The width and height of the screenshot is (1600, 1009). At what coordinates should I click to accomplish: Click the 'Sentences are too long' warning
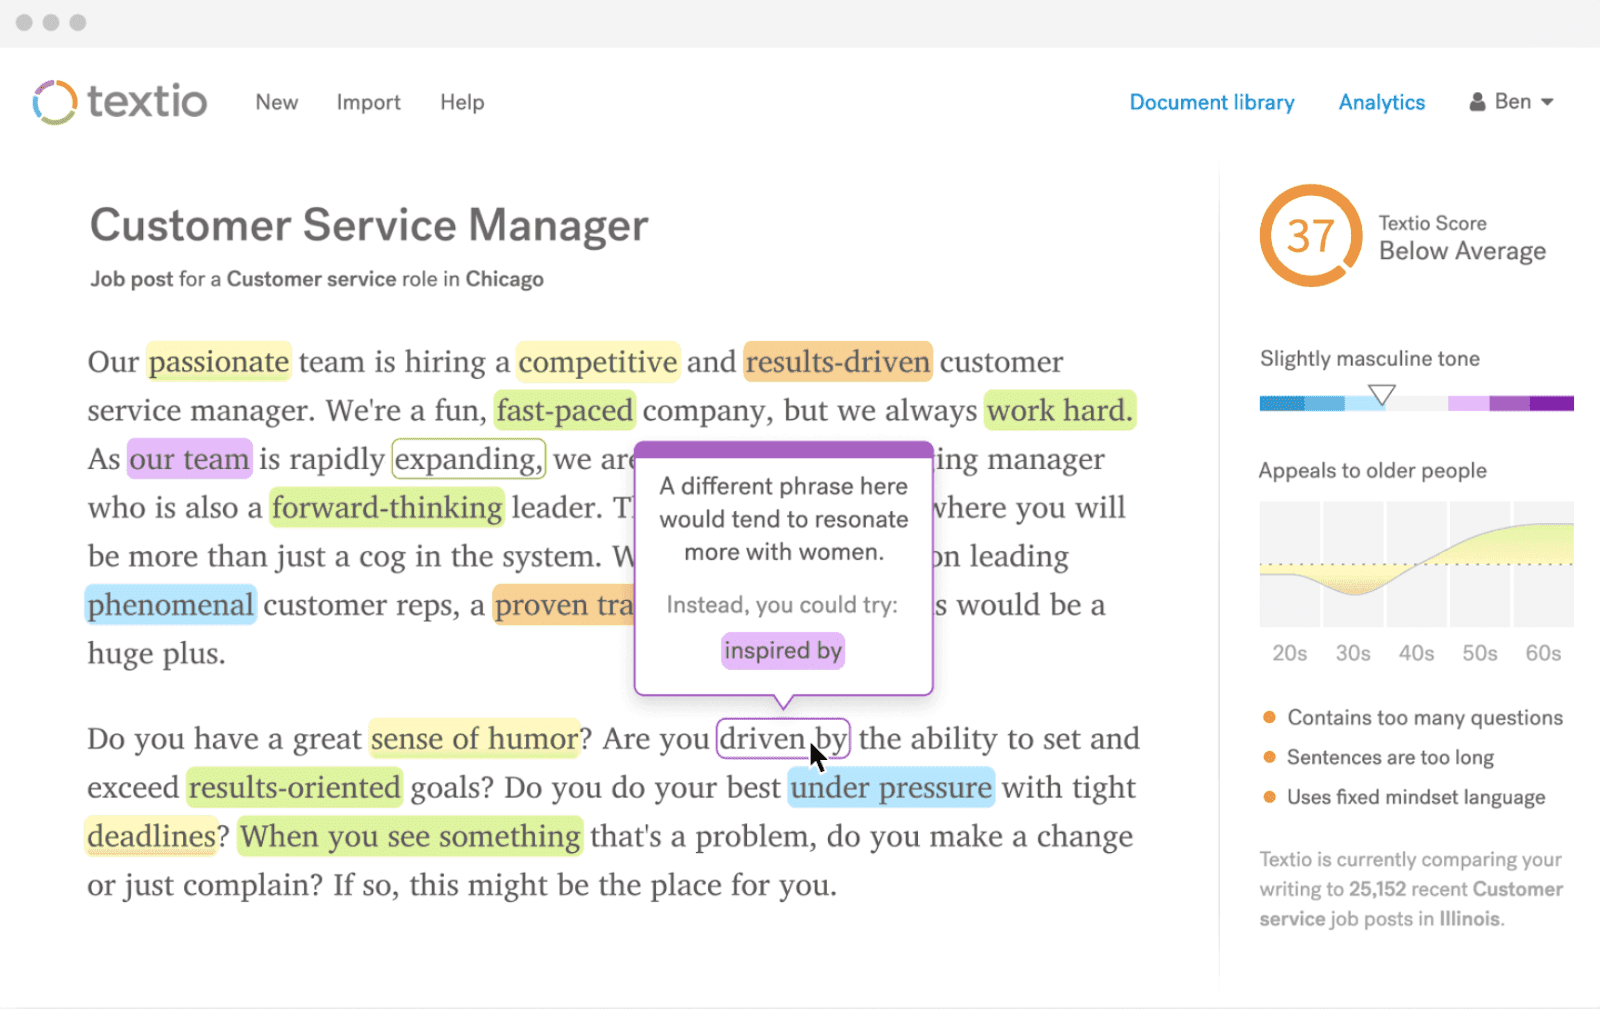point(1389,757)
